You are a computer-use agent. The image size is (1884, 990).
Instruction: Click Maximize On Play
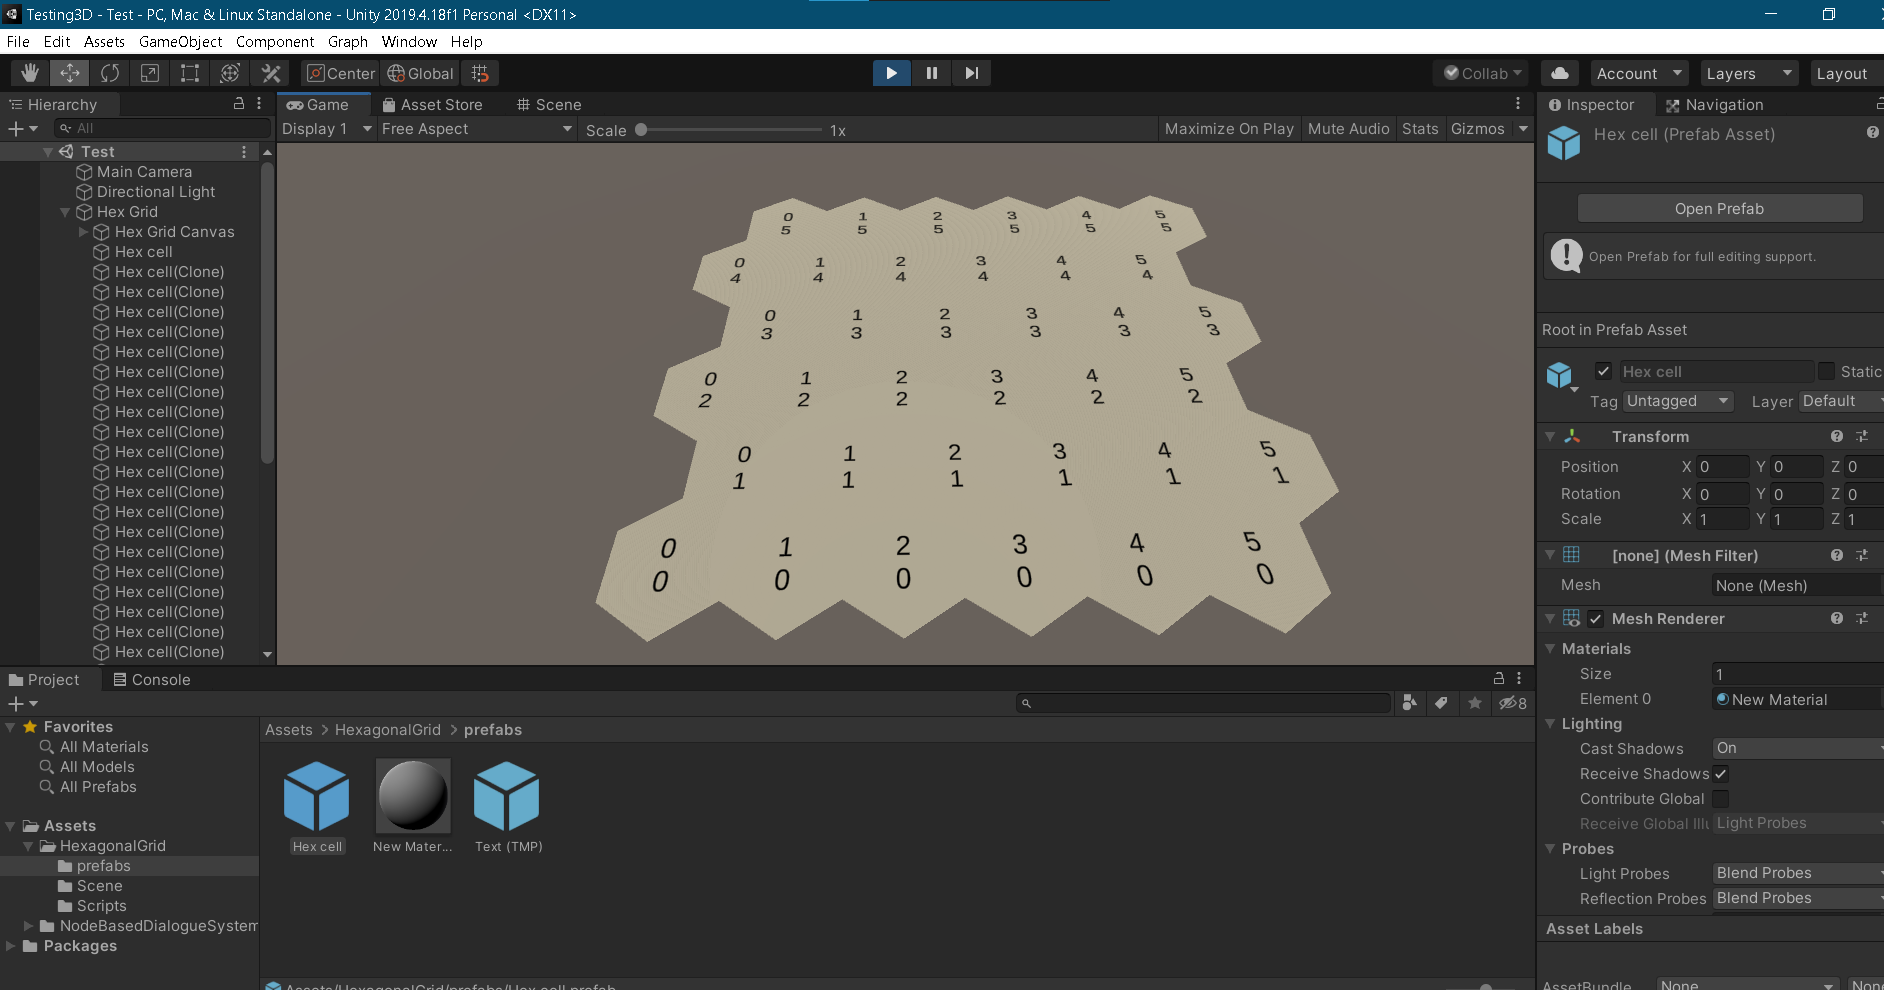point(1228,128)
